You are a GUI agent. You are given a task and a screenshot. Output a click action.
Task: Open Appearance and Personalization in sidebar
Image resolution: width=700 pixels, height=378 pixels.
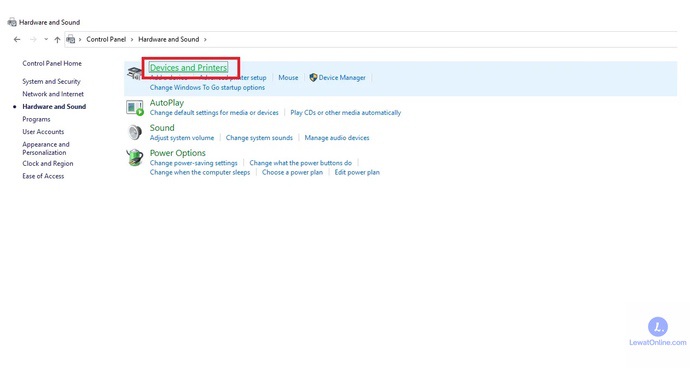[x=46, y=148]
